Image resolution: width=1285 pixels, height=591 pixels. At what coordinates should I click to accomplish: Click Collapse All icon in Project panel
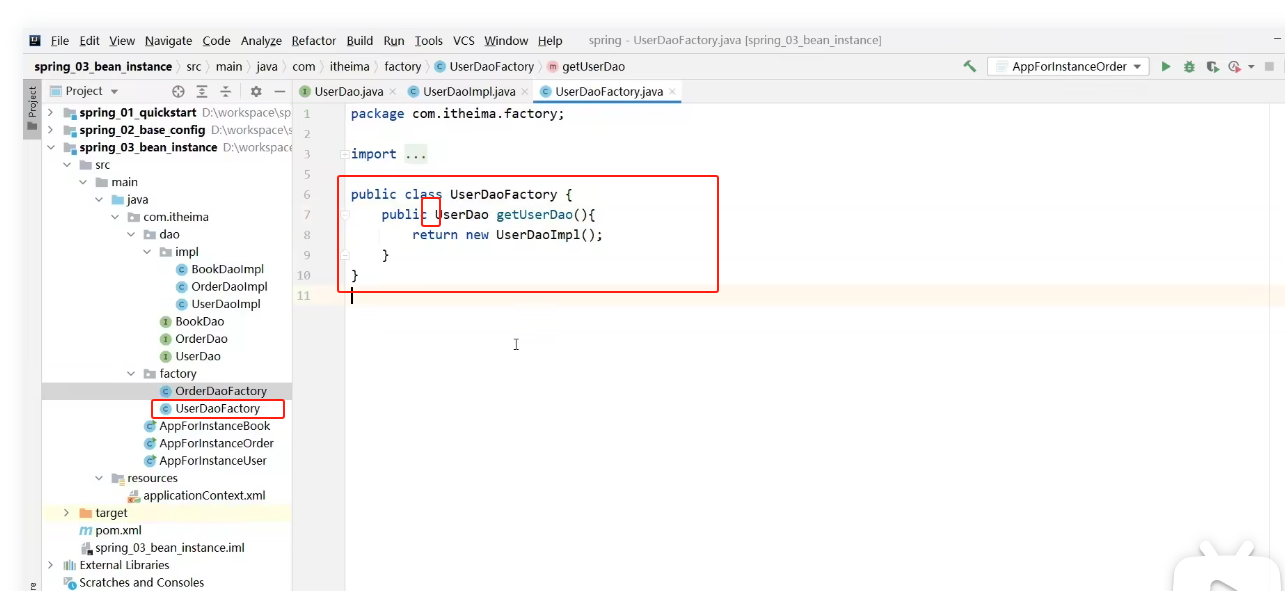coord(226,91)
